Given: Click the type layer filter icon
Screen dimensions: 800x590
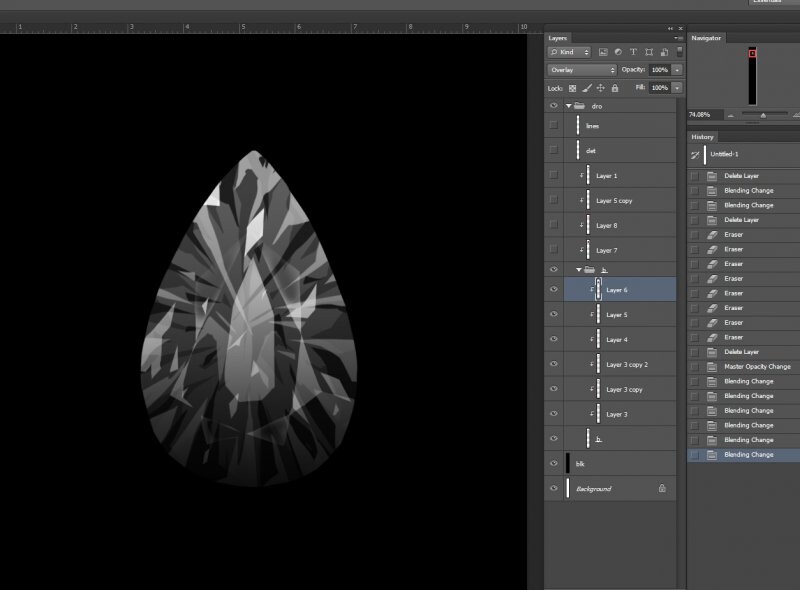Looking at the screenshot, I should [x=632, y=52].
